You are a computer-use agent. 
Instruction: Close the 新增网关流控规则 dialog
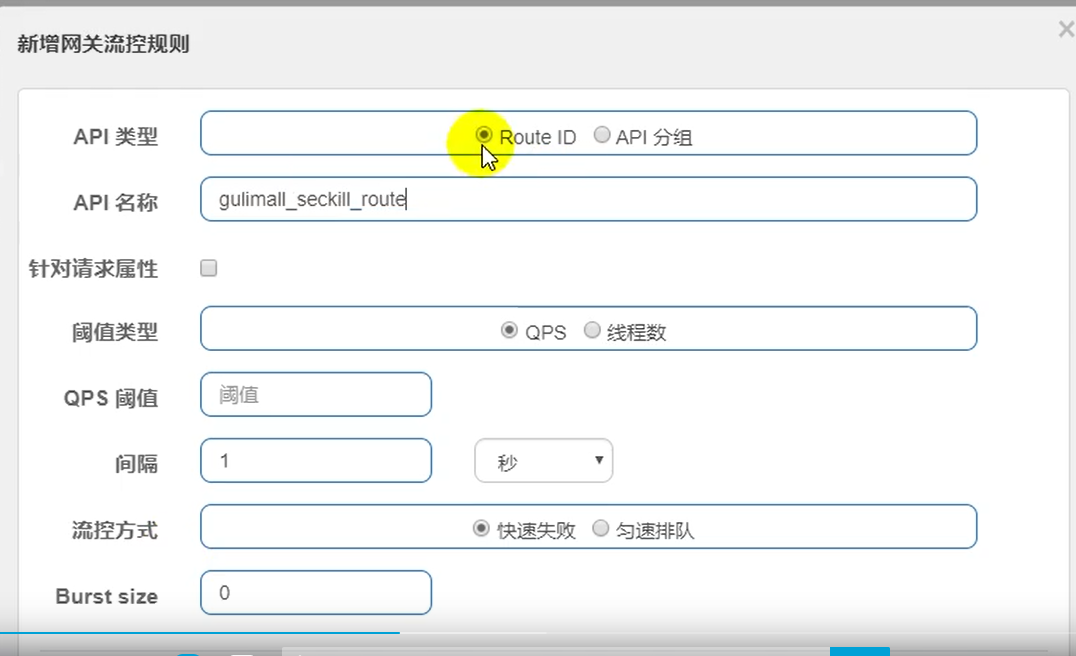pyautogui.click(x=1065, y=29)
